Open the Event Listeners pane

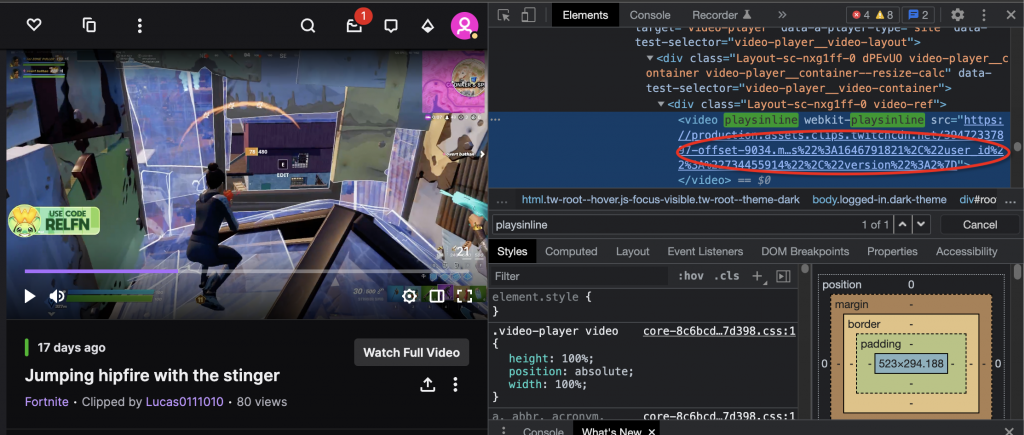705,251
